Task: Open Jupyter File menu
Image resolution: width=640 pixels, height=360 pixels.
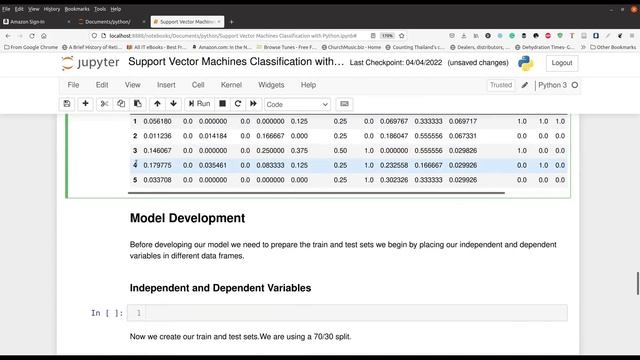Action: (73, 85)
